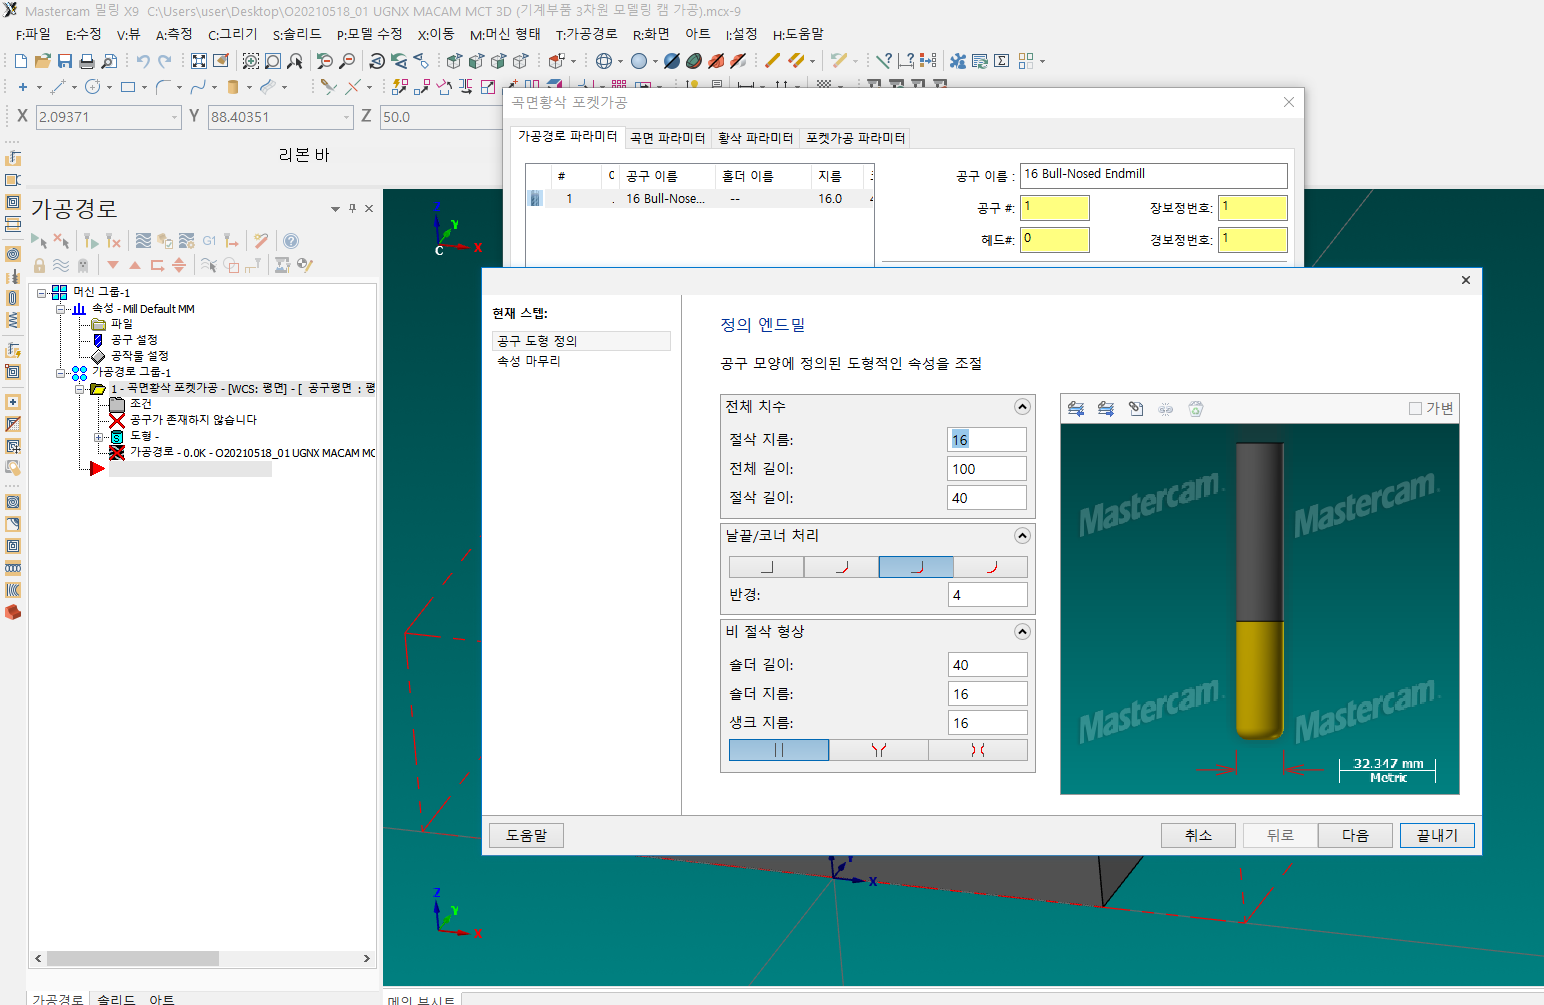Viewport: 1544px width, 1005px height.
Task: Select tapered-out non-cutting shape option
Action: [x=879, y=750]
